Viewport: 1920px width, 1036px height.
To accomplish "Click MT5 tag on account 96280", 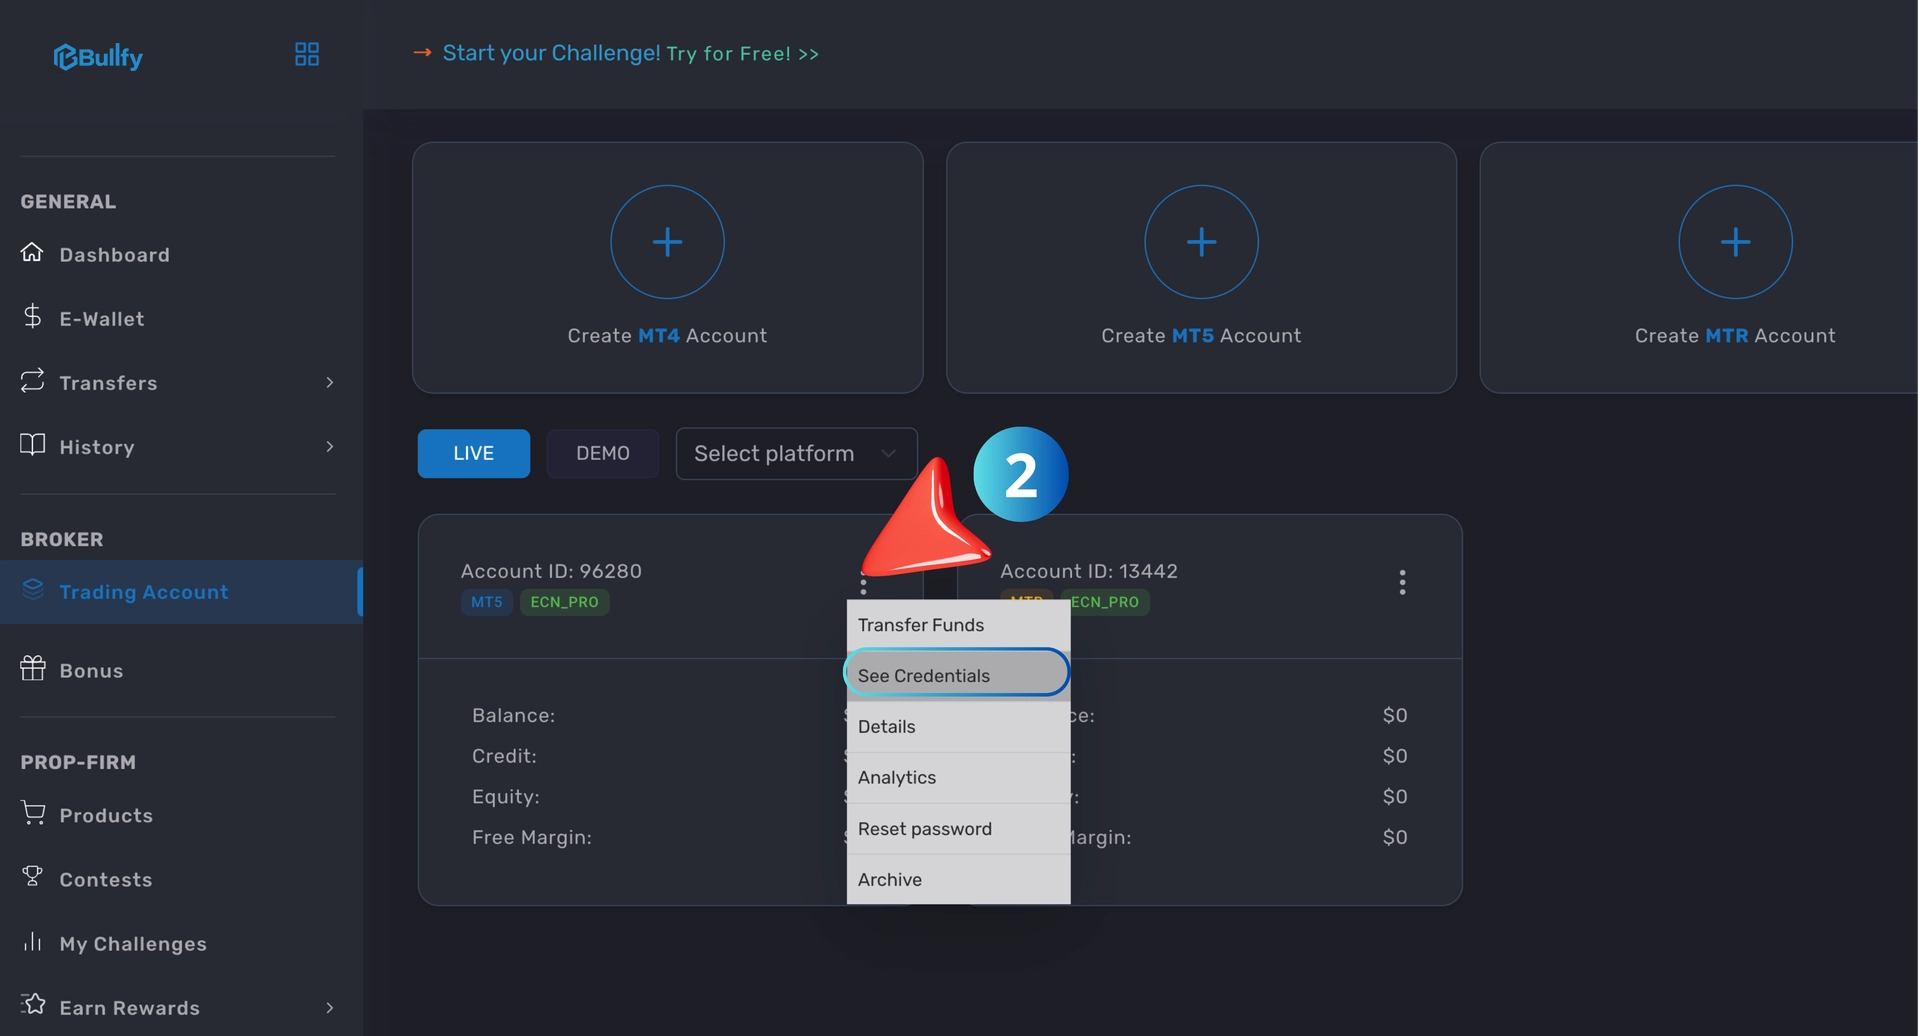I will 487,602.
